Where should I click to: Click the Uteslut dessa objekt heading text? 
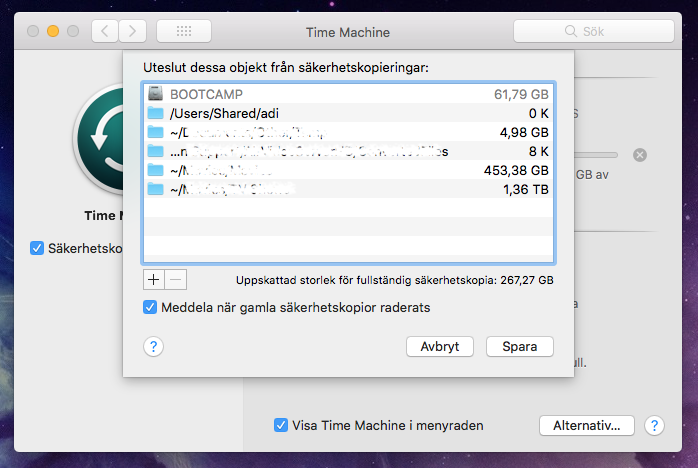[286, 68]
